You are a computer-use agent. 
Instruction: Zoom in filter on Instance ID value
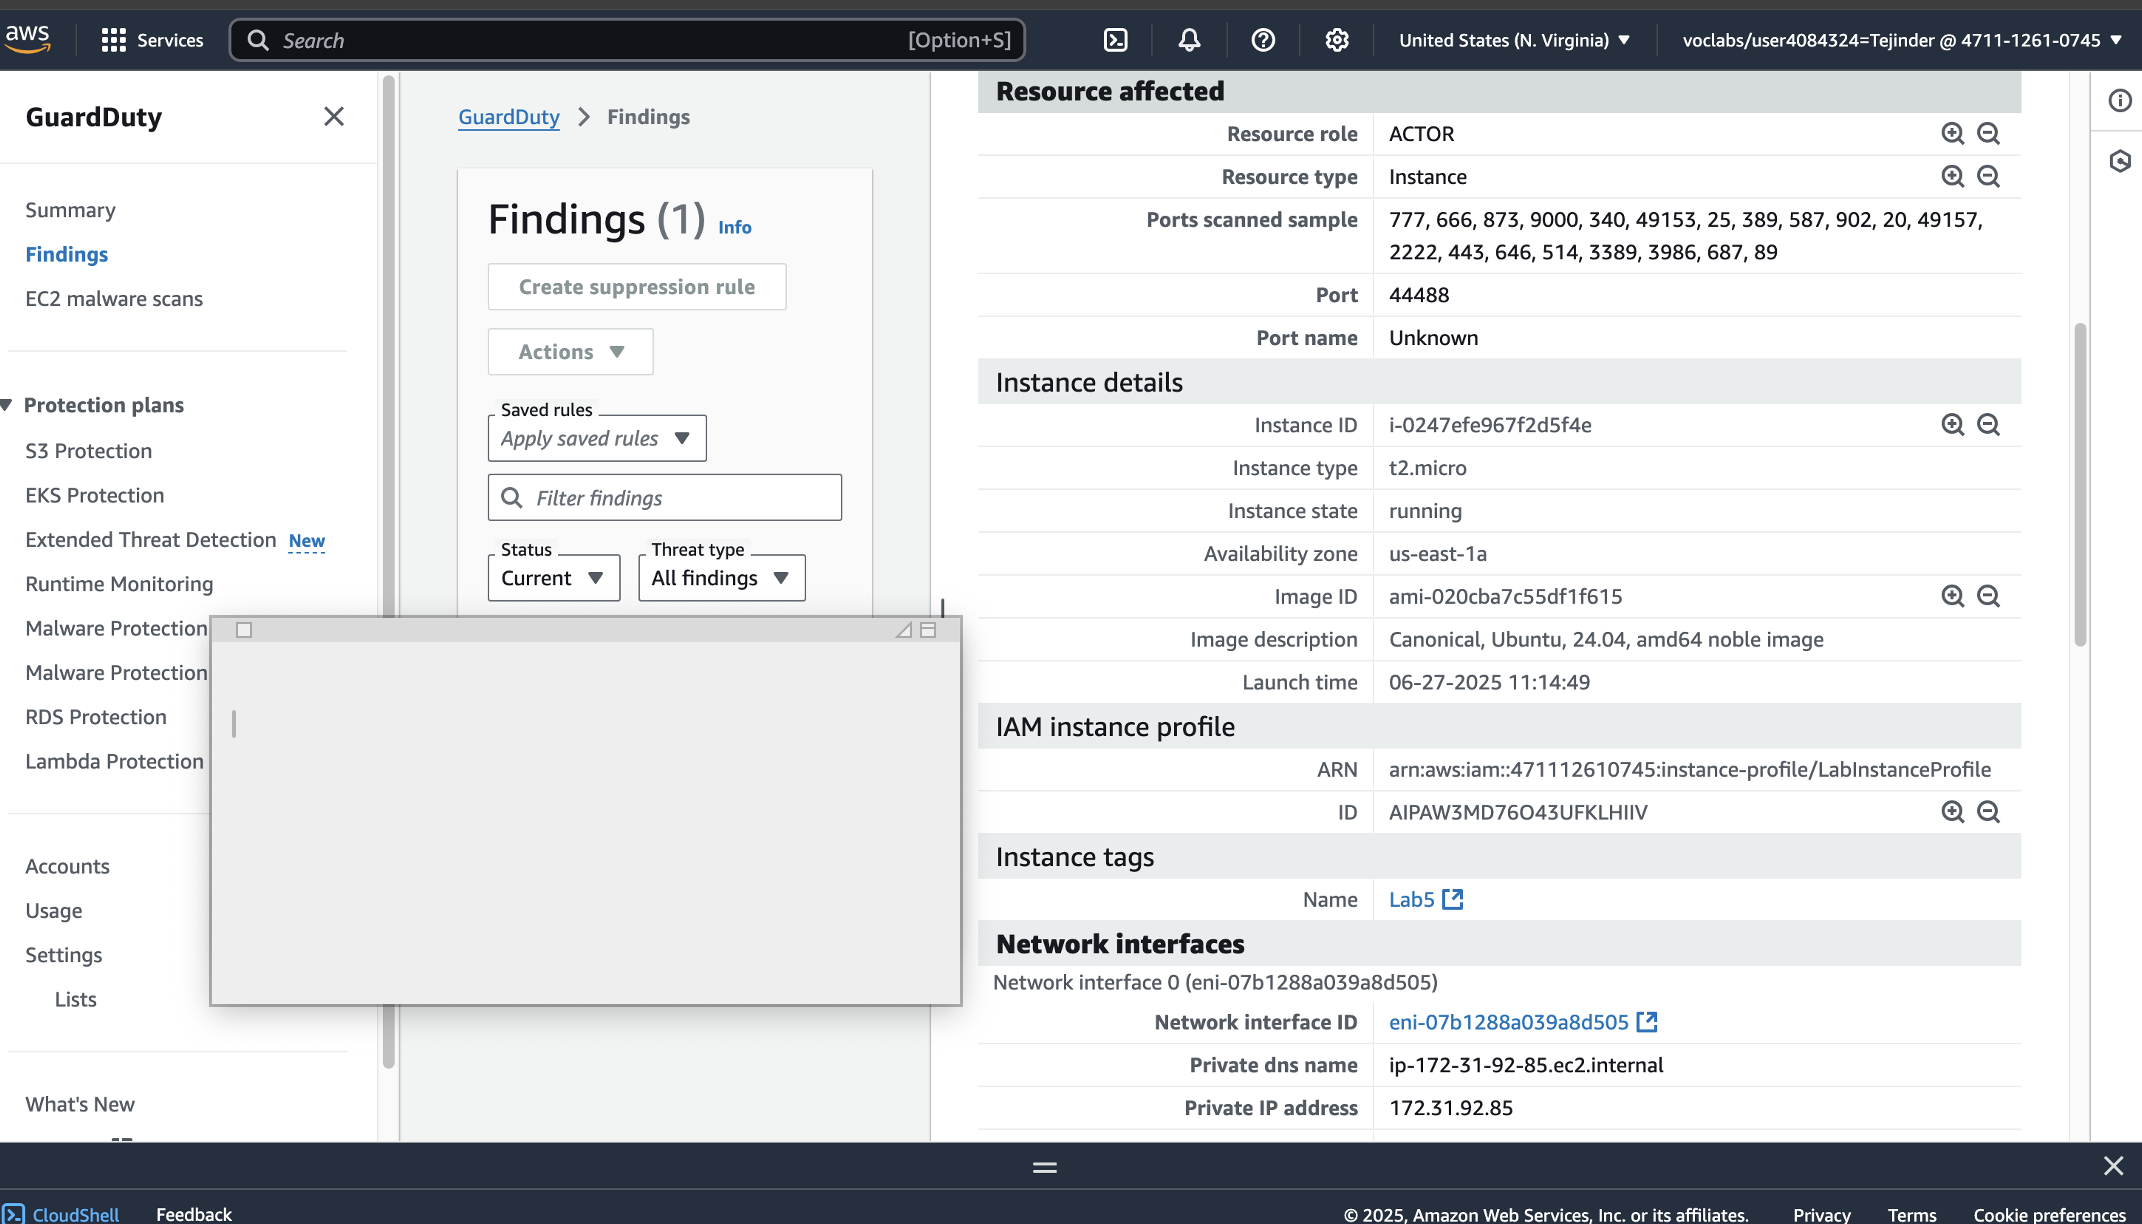(1952, 425)
